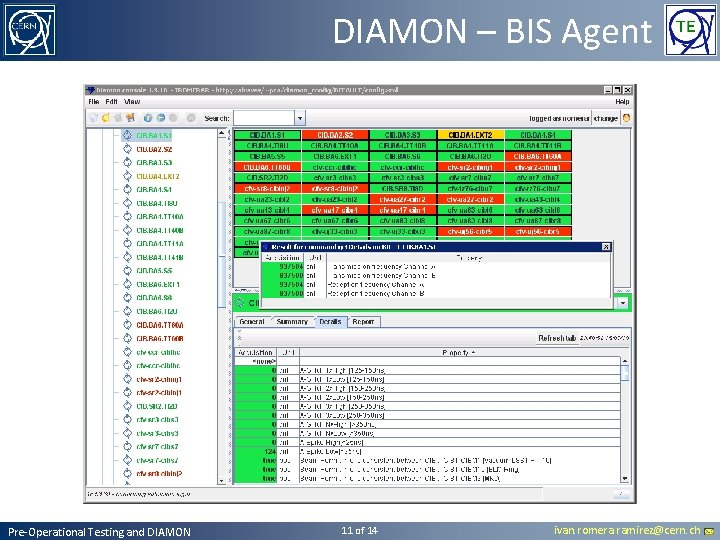Open the File menu
The height and width of the screenshot is (540, 720).
94,101
